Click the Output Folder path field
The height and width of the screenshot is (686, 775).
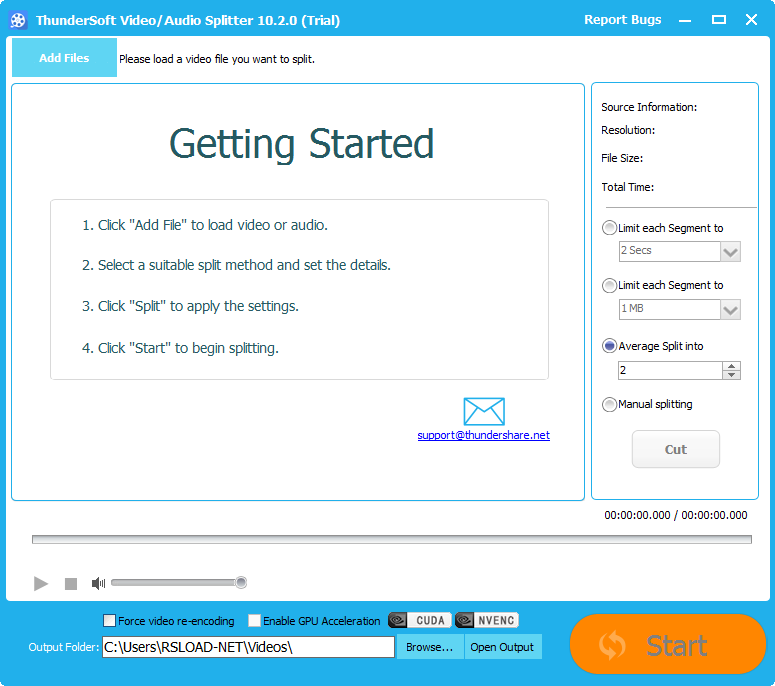pyautogui.click(x=249, y=647)
